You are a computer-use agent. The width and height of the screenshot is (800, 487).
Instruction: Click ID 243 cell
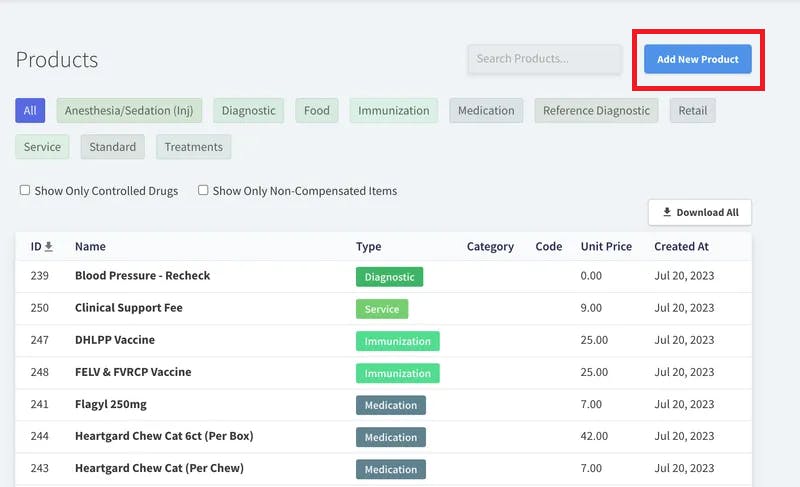coord(40,469)
